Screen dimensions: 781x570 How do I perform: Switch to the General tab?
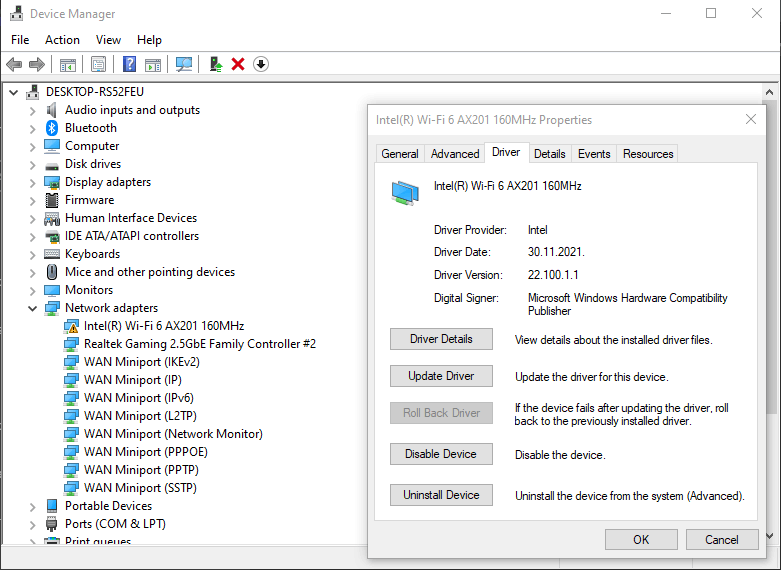400,154
